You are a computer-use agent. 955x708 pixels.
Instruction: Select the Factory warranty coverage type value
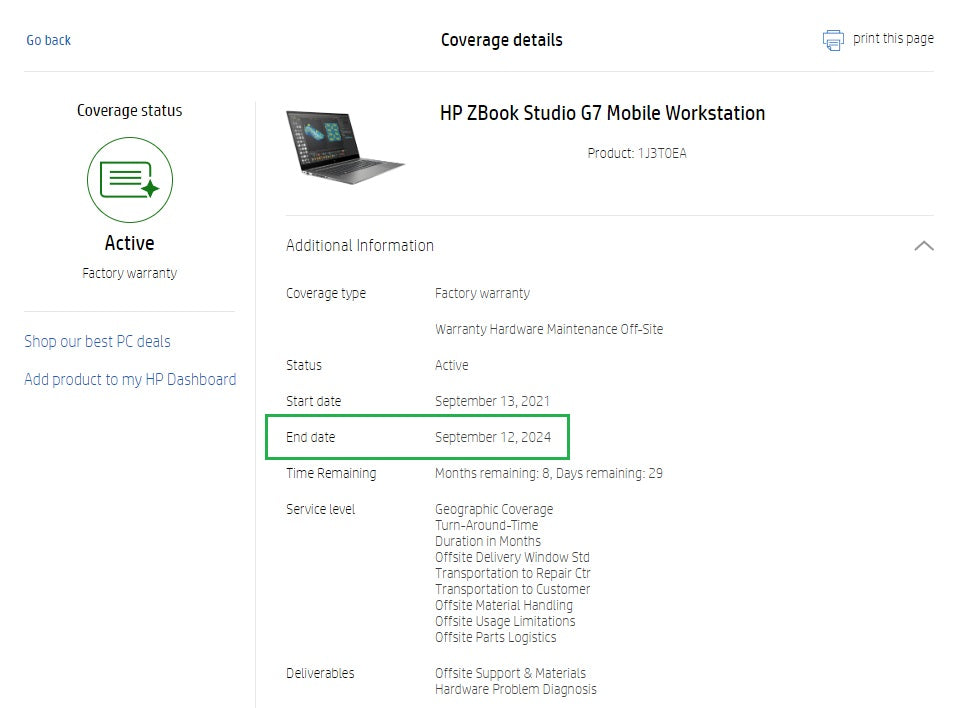(483, 293)
